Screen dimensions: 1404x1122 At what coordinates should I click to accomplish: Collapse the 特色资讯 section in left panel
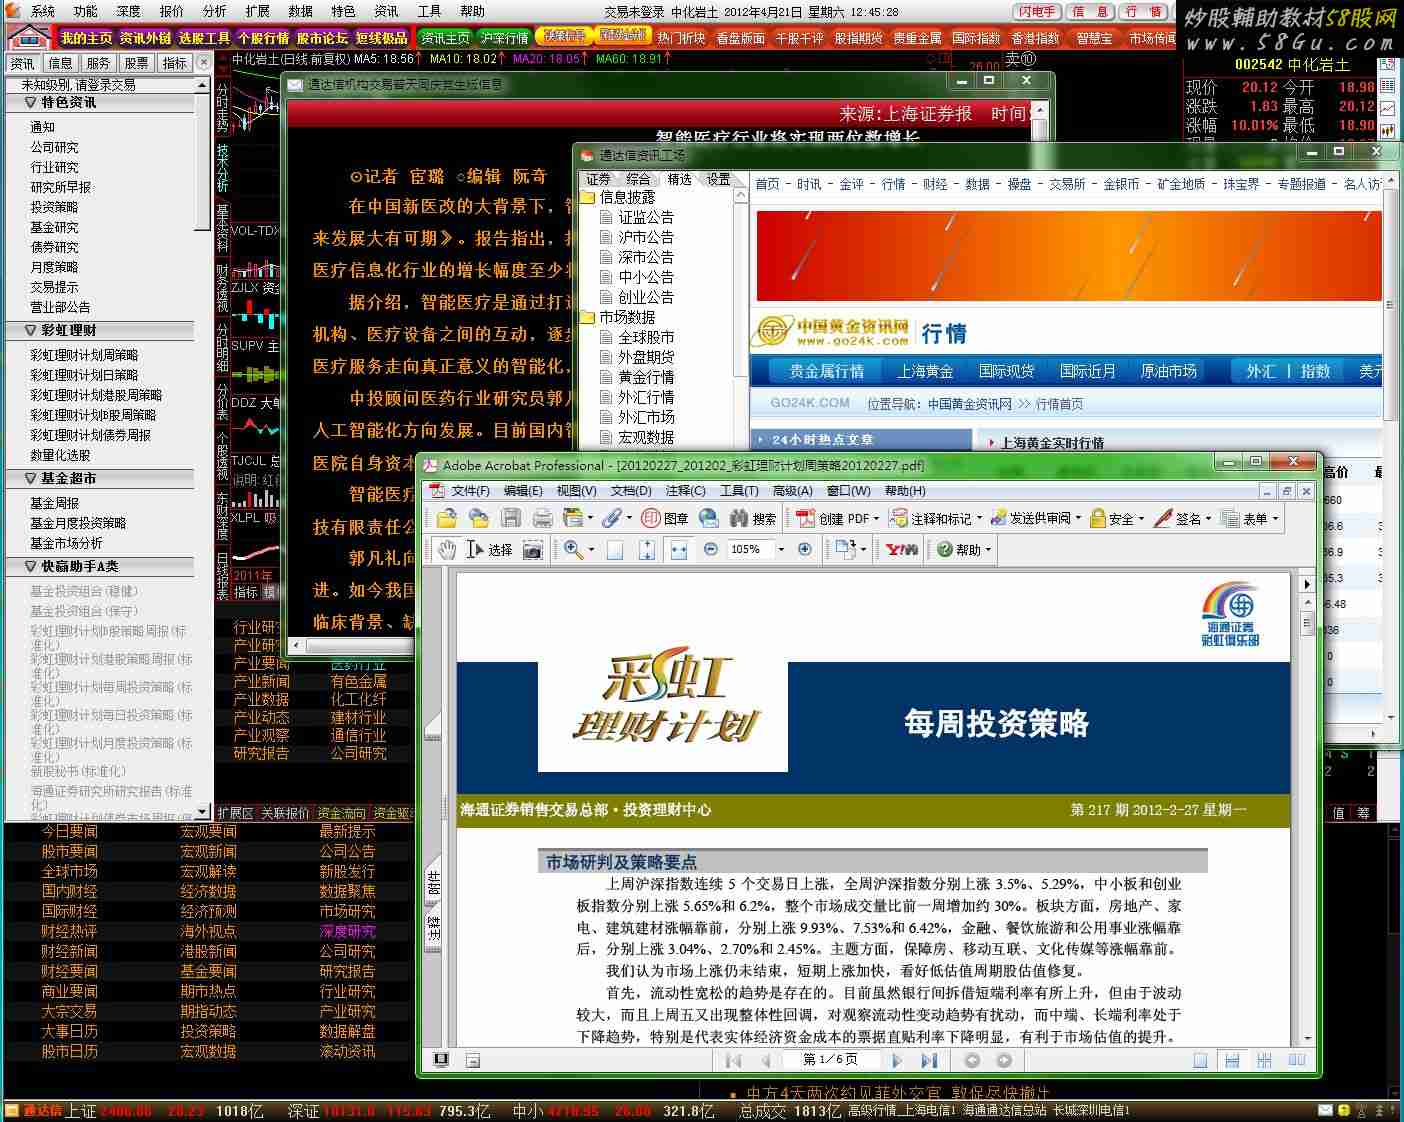click(x=30, y=102)
